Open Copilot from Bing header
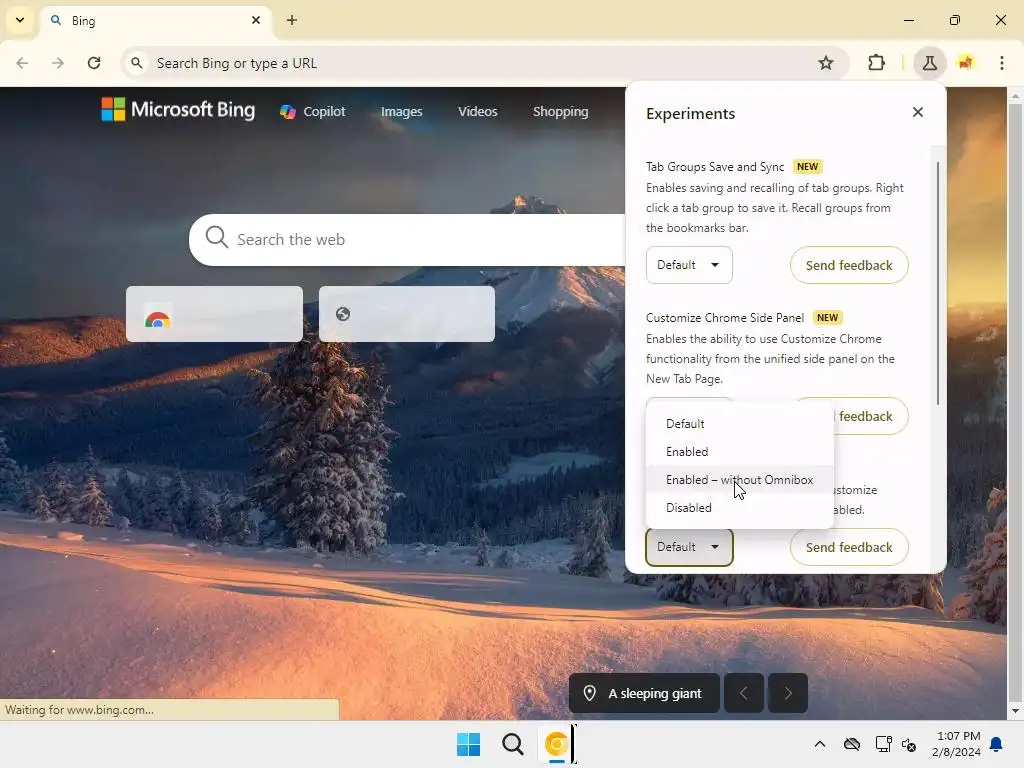The height and width of the screenshot is (768, 1024). pyautogui.click(x=313, y=112)
